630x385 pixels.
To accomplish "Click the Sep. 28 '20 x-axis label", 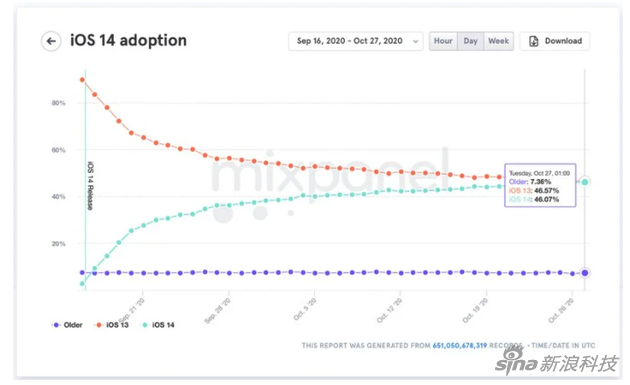I will (217, 311).
